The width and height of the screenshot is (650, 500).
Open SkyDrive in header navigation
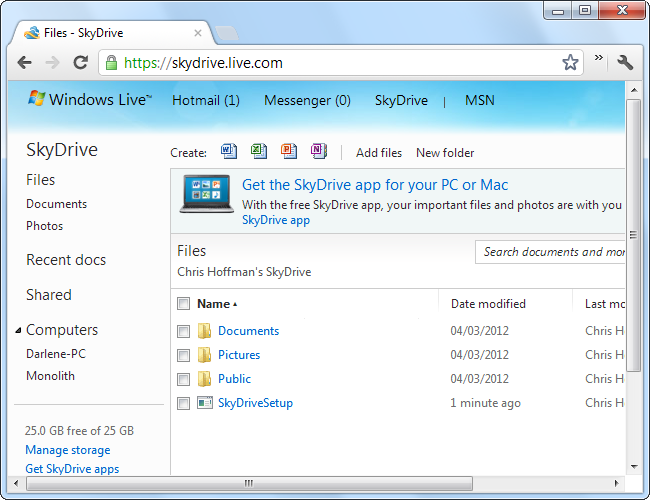(x=401, y=100)
